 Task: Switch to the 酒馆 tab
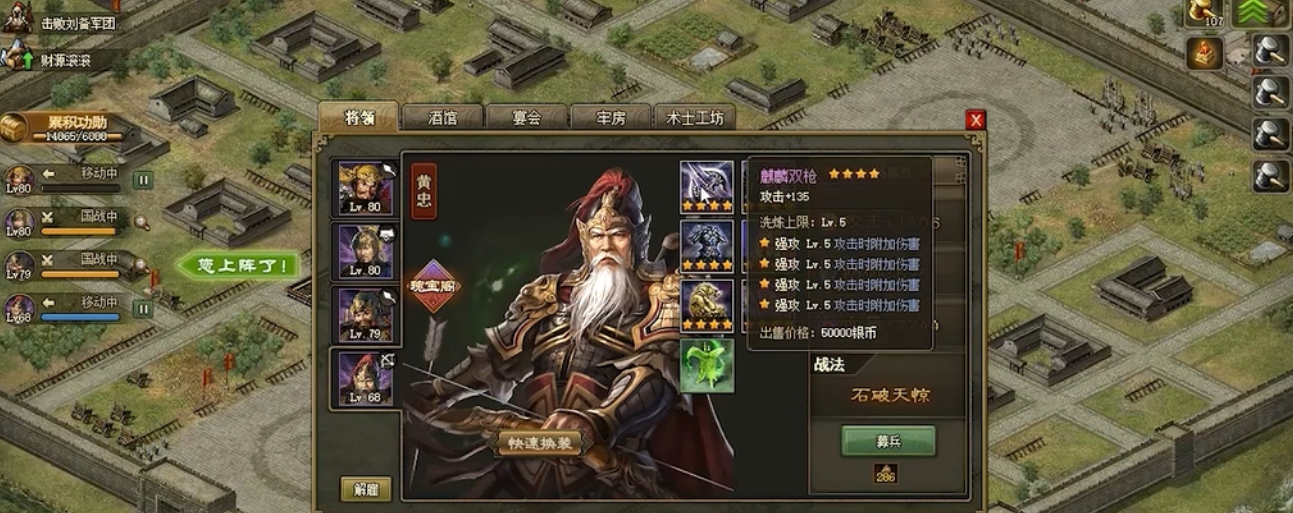tap(442, 118)
